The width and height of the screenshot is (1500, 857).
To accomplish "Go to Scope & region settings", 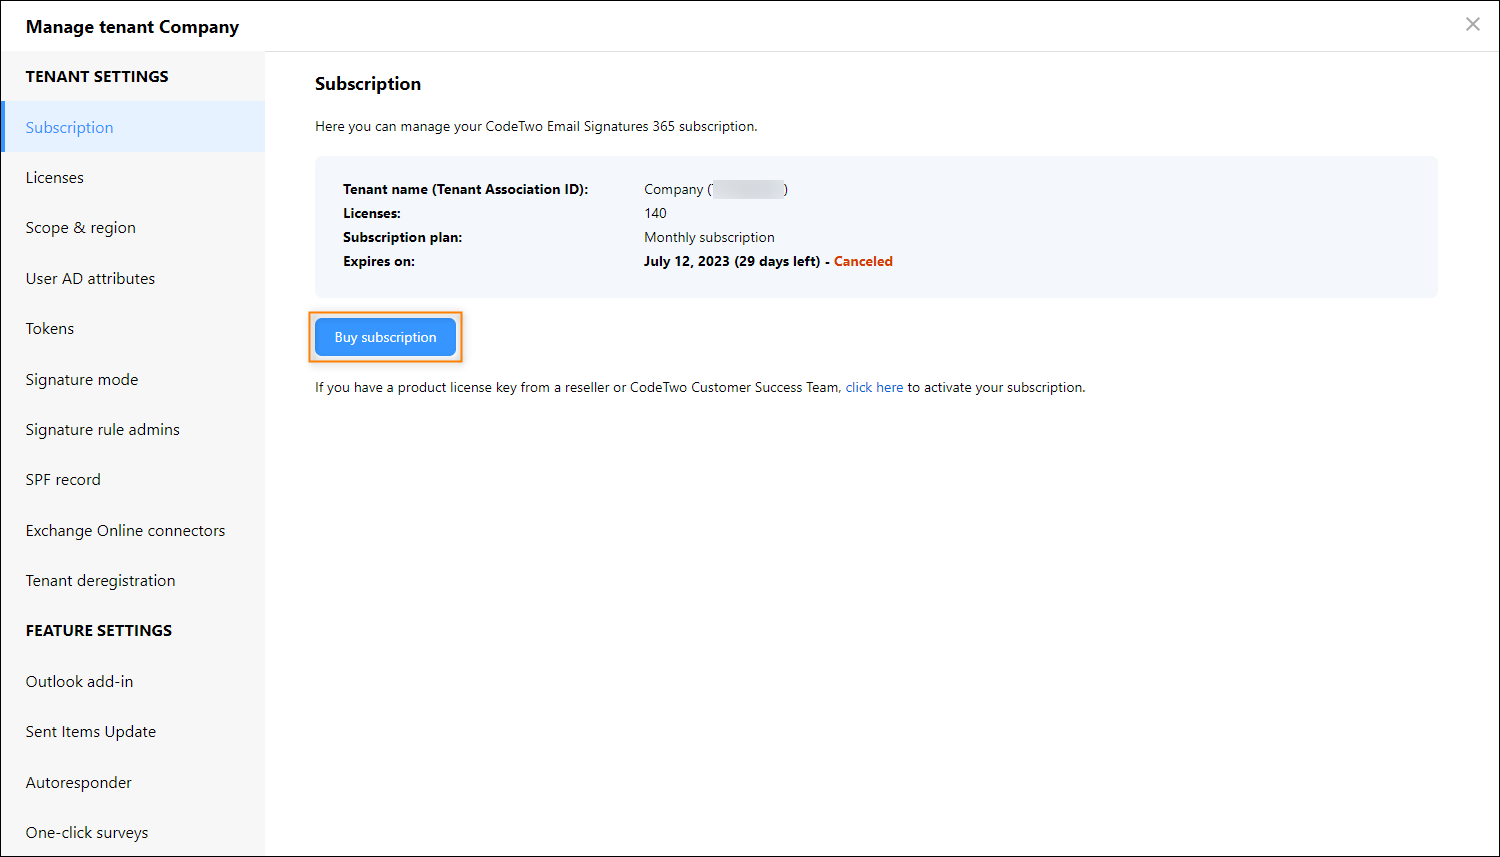I will click(133, 227).
